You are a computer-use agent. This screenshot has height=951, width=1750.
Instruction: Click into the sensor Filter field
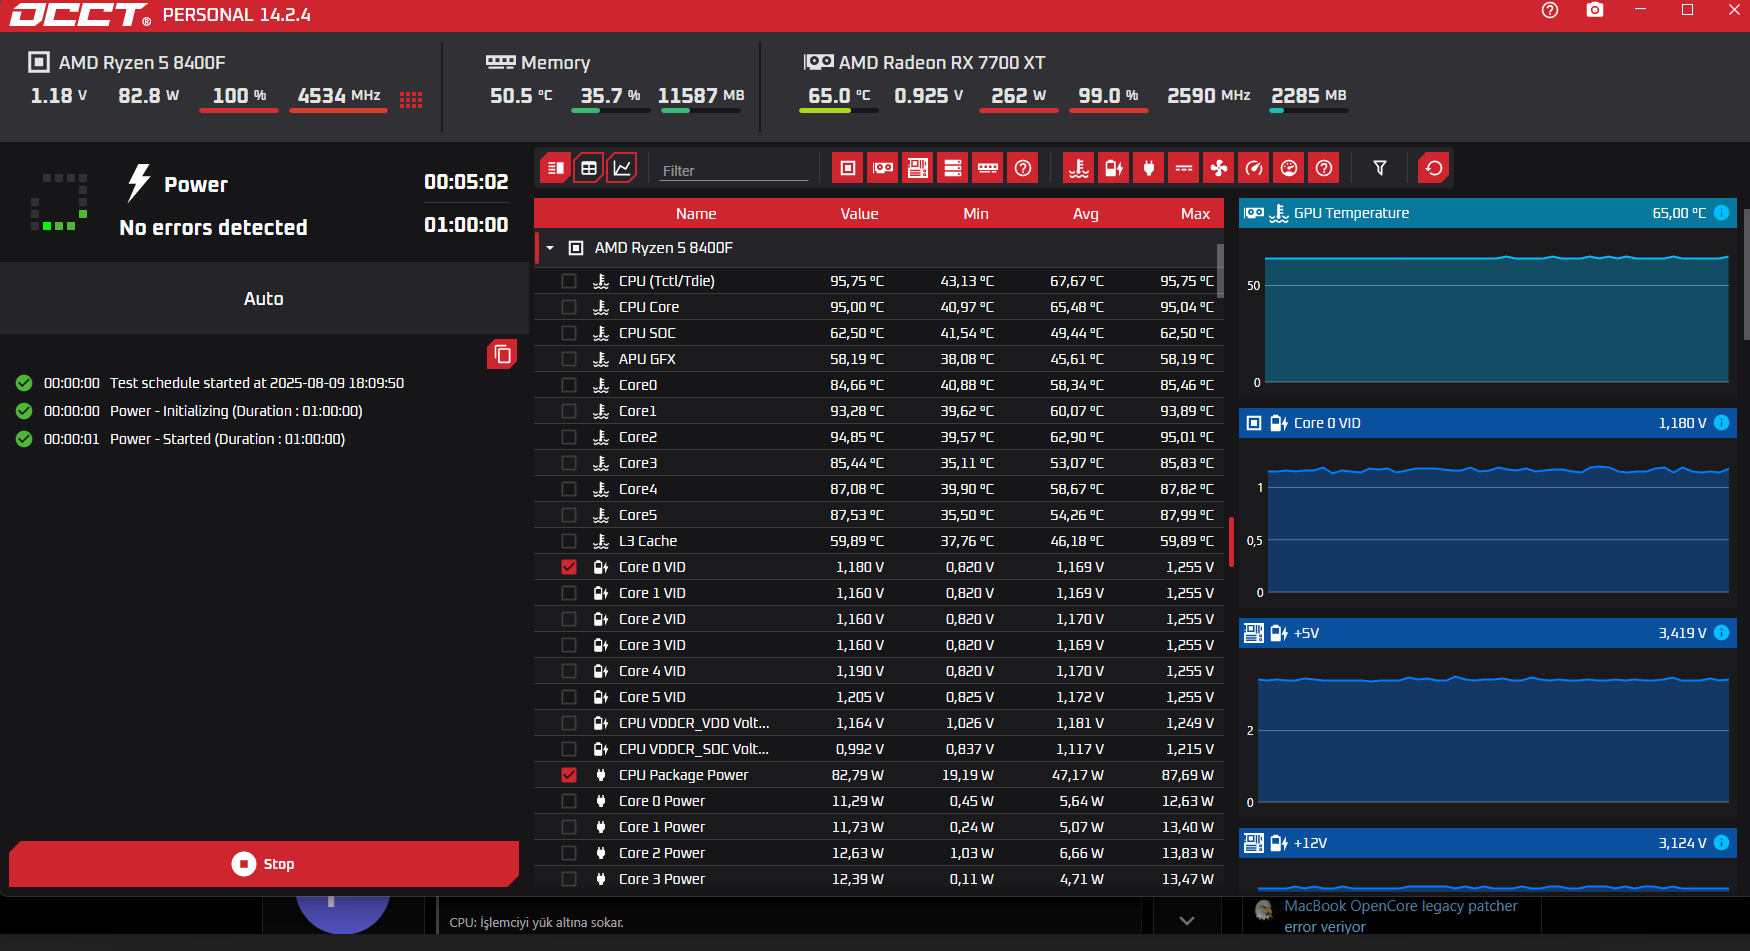[x=735, y=170]
